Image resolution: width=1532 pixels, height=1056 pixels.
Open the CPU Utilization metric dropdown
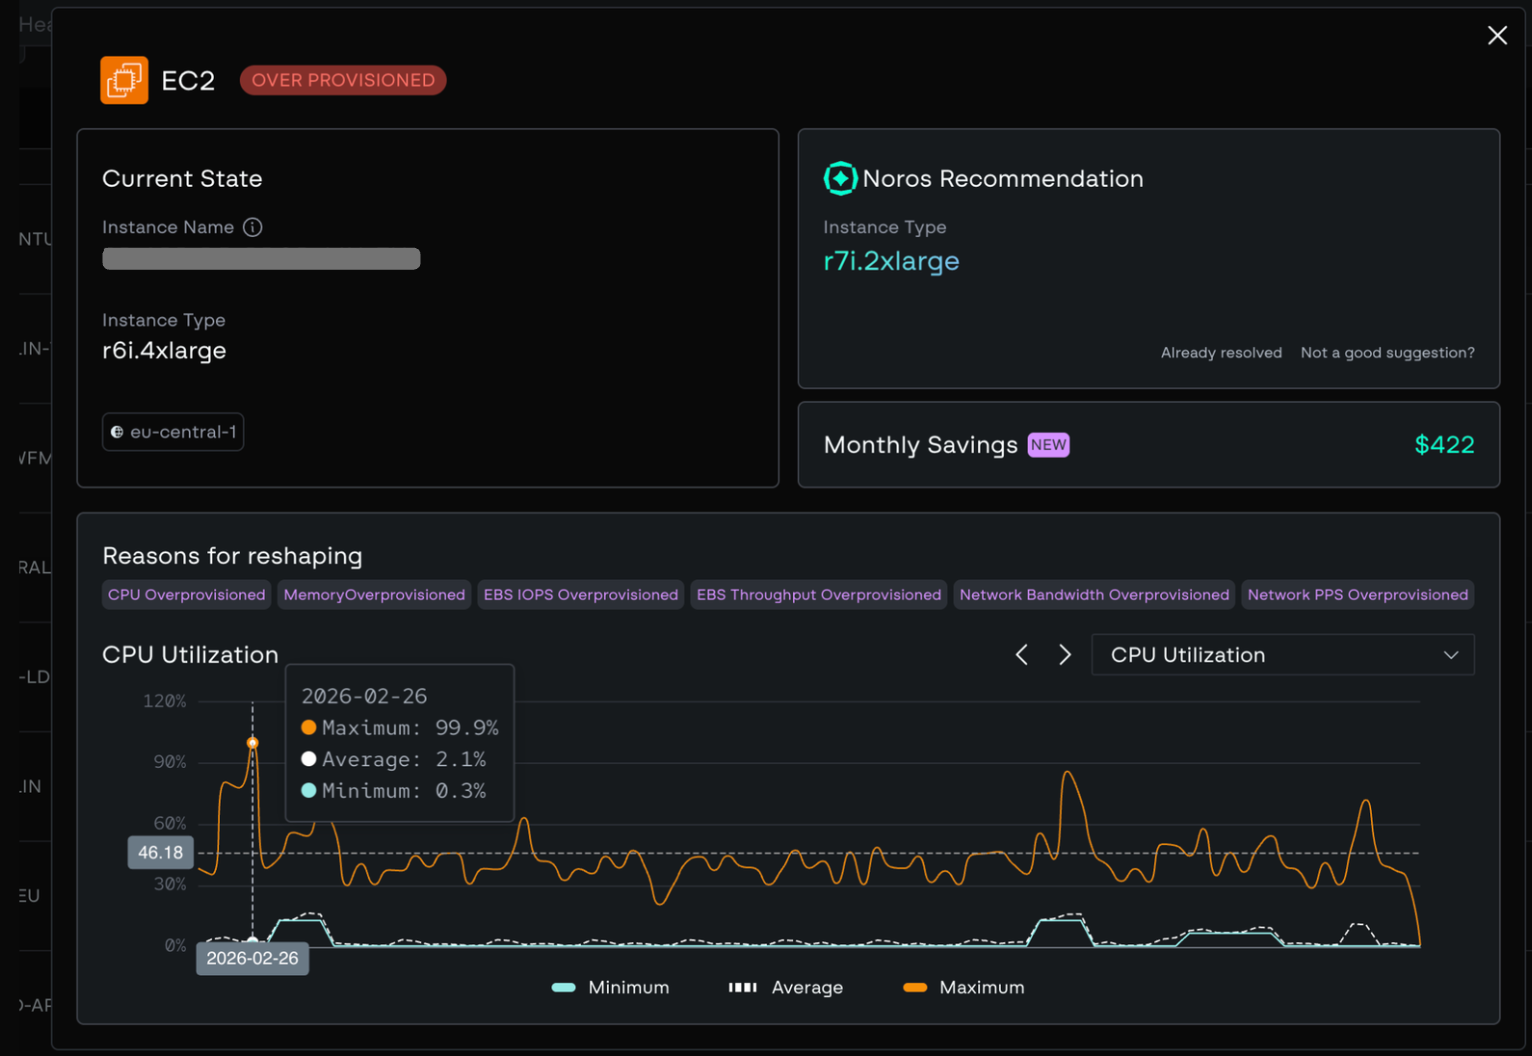click(1283, 655)
